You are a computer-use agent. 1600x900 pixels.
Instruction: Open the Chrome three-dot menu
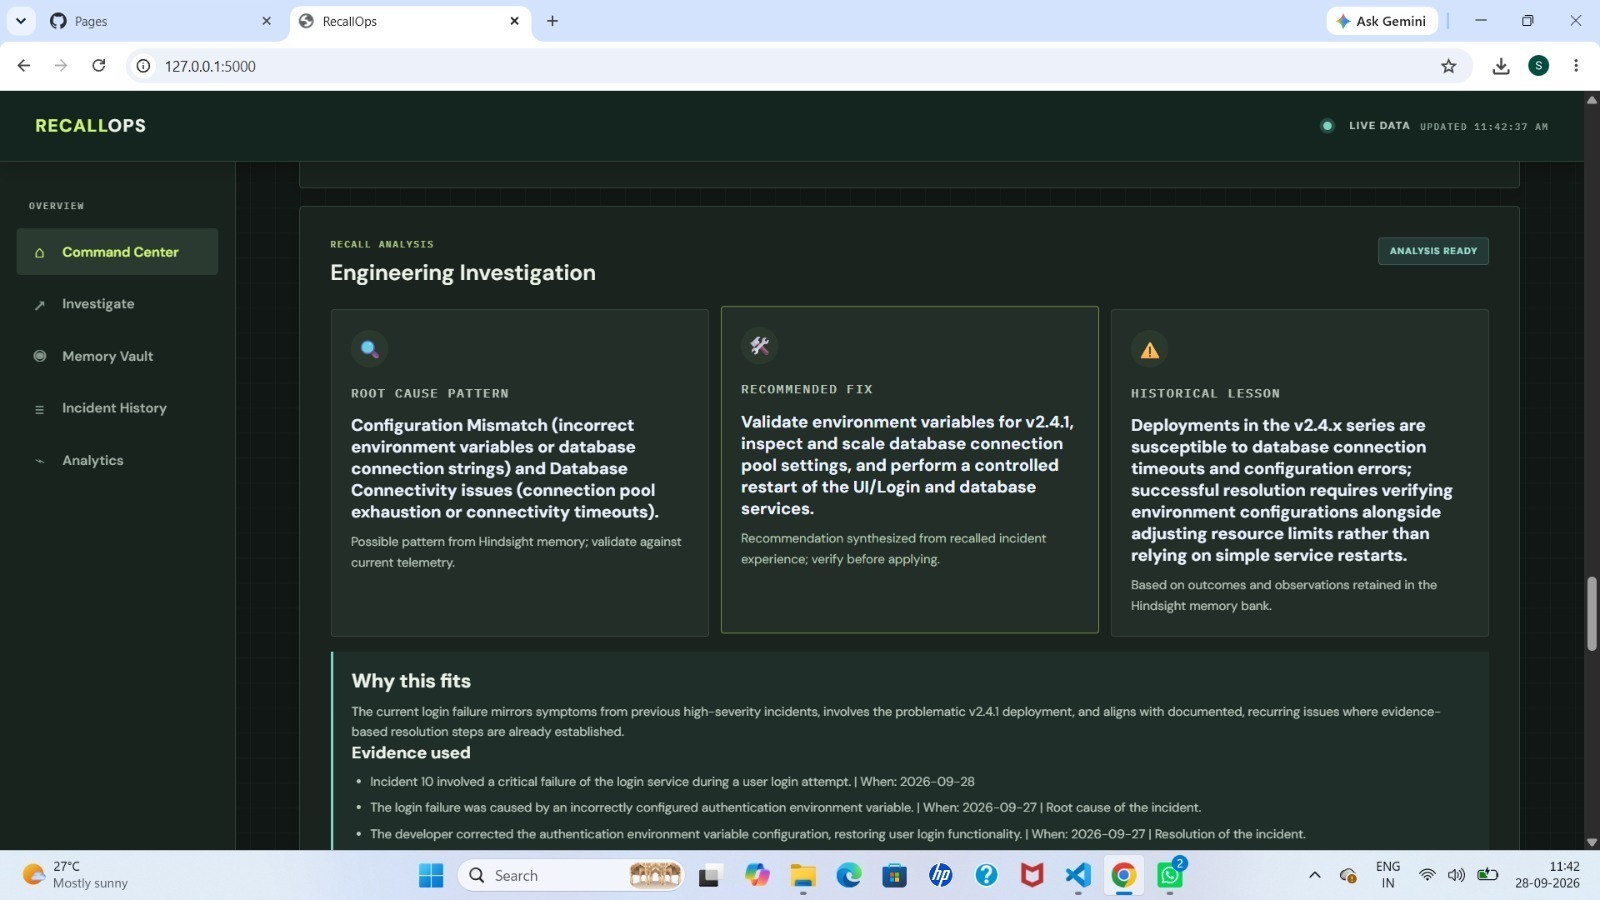pyautogui.click(x=1576, y=66)
